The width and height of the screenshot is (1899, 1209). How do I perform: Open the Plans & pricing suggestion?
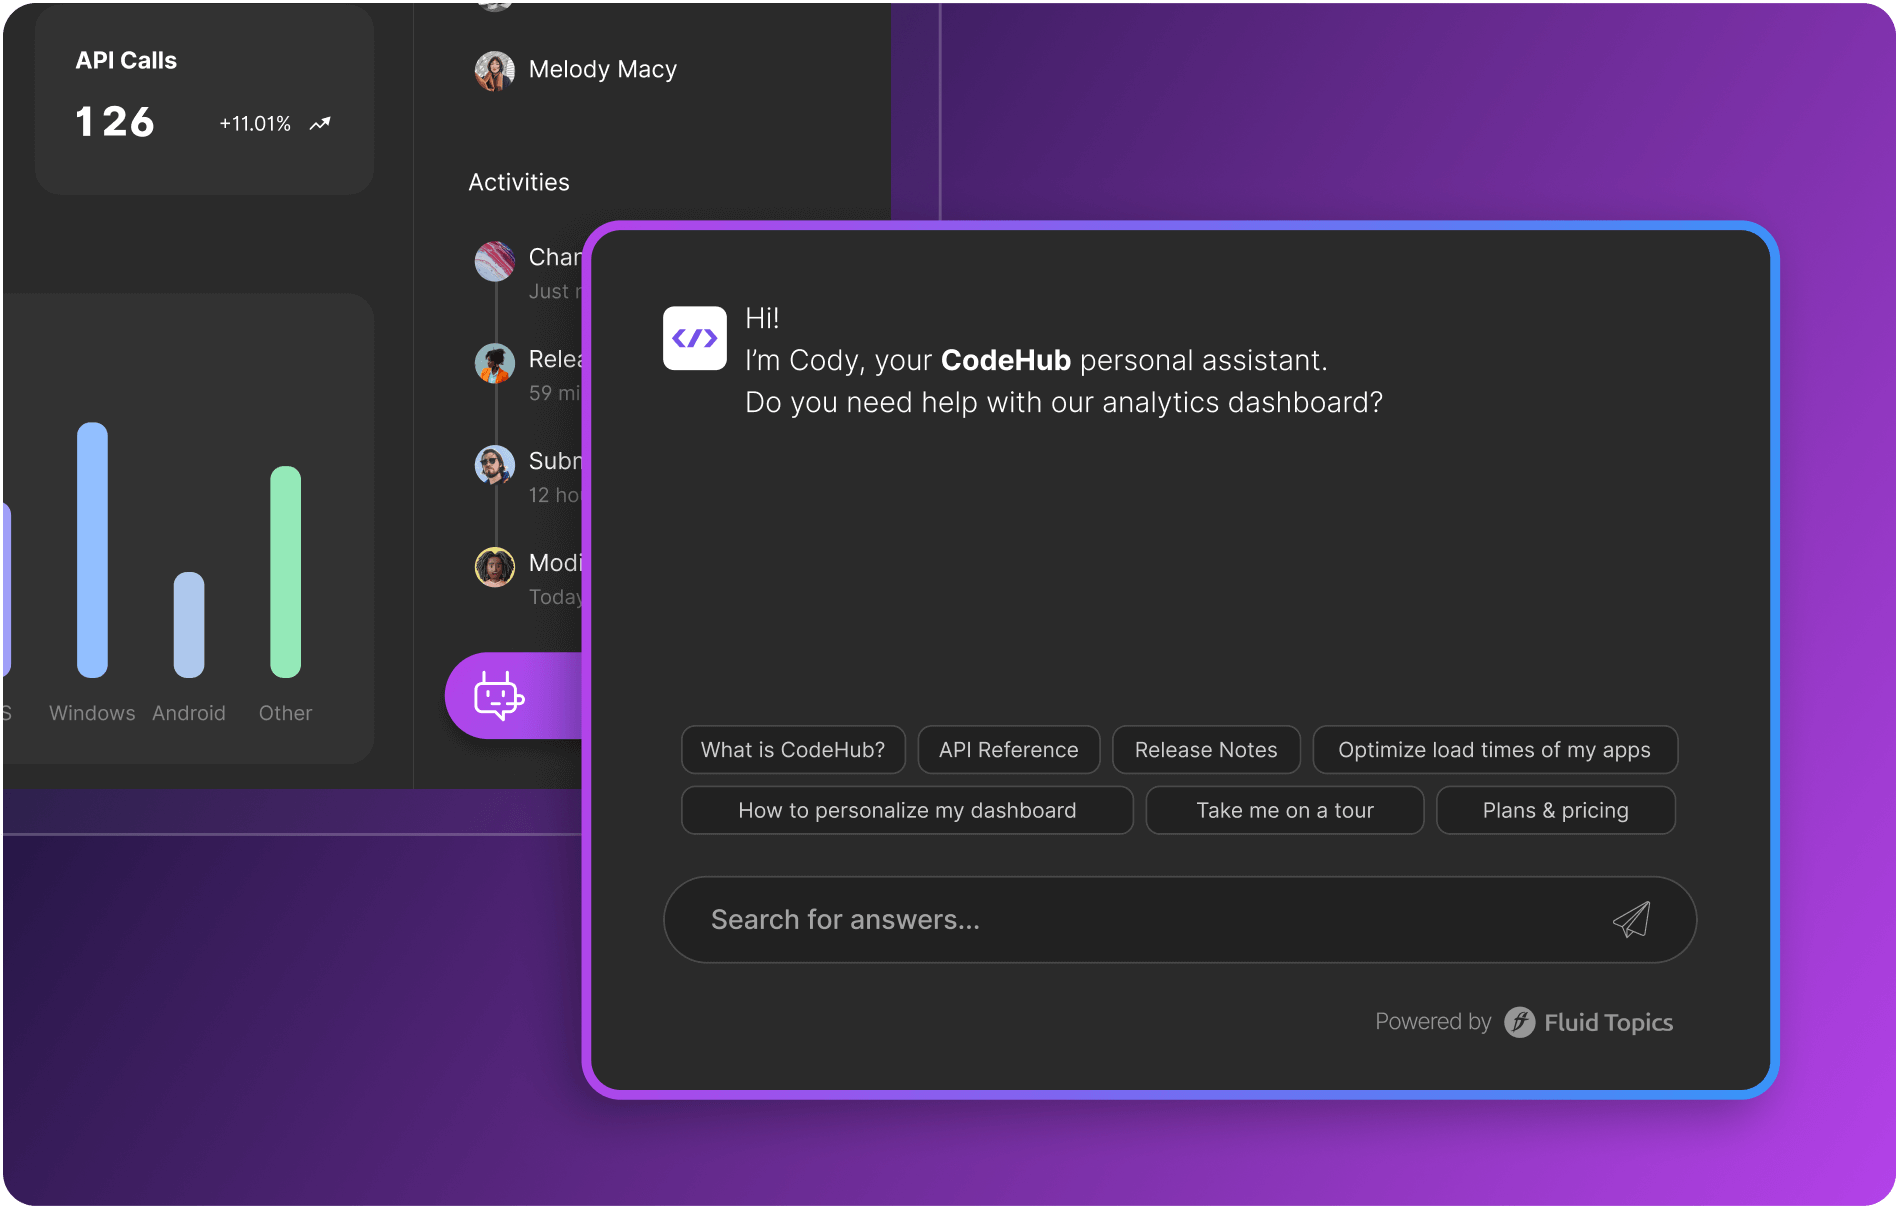click(1555, 810)
